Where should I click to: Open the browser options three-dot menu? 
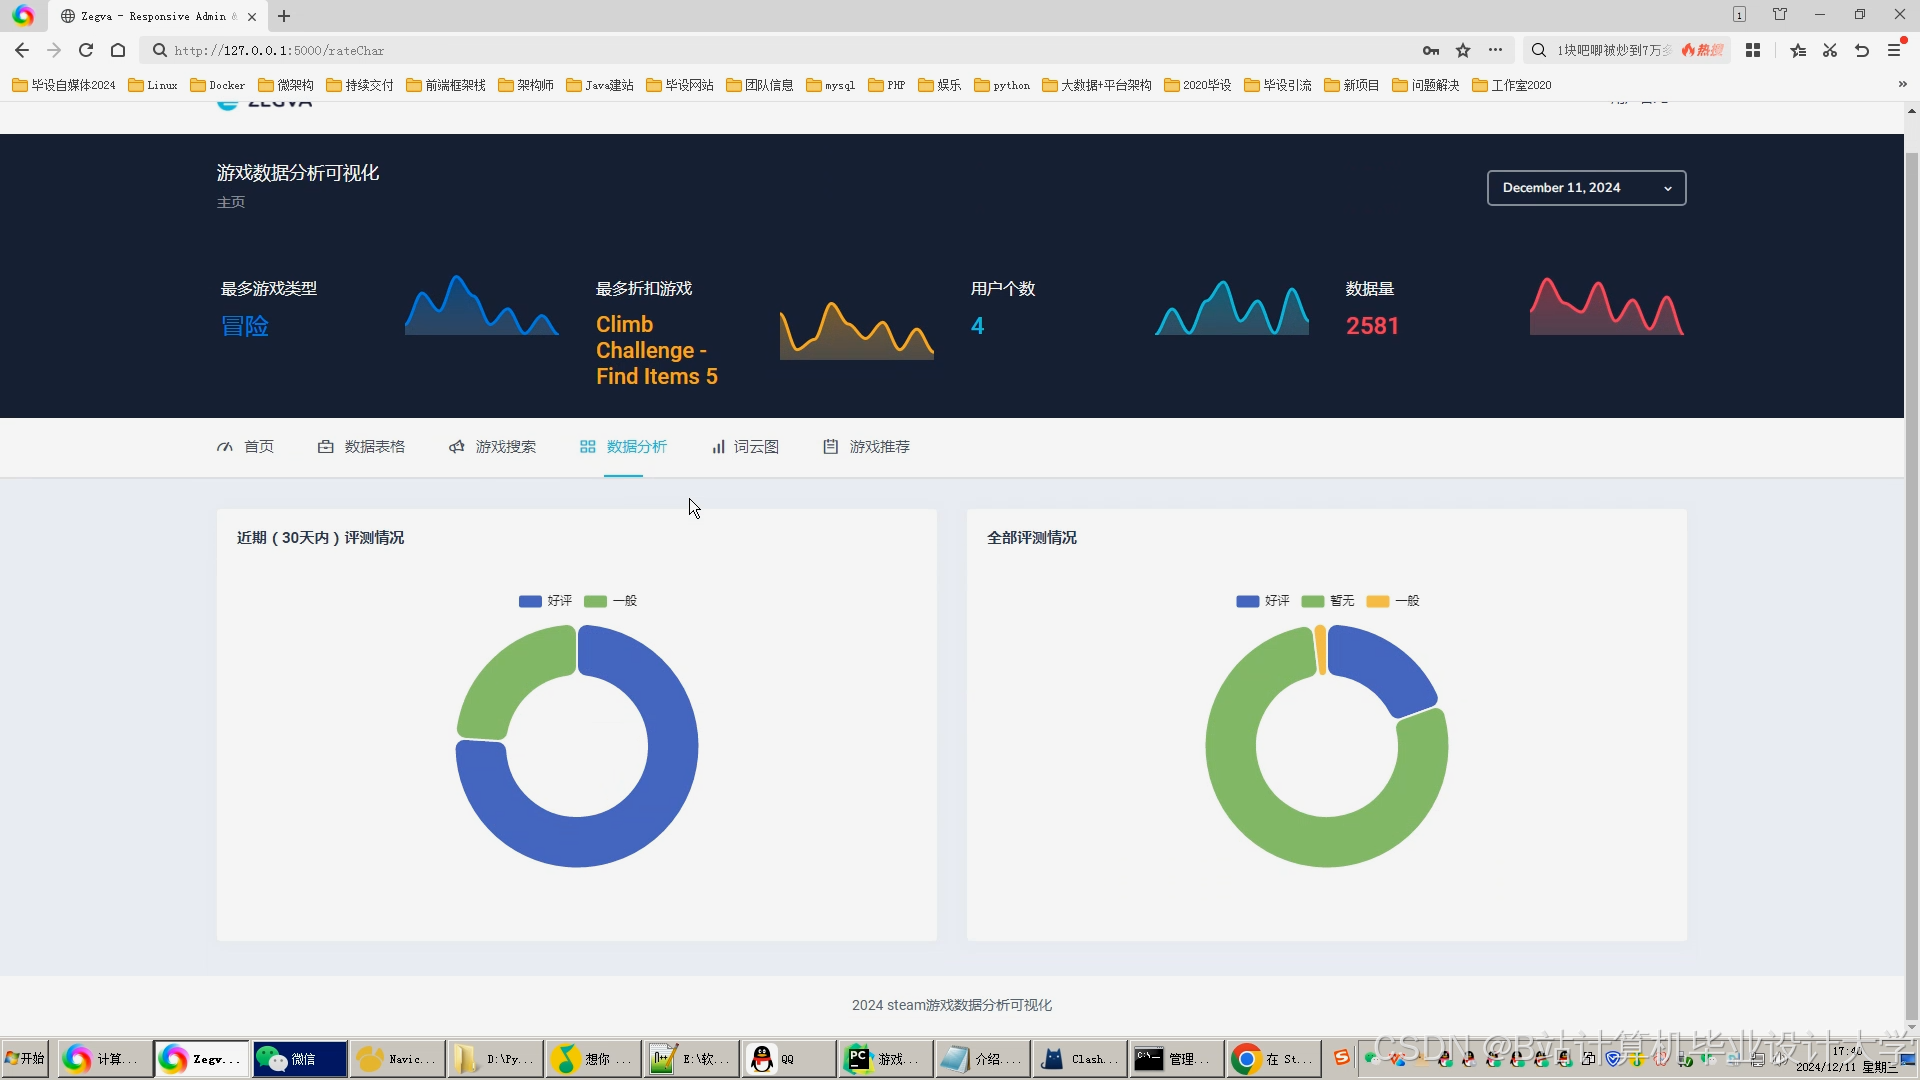[x=1495, y=50]
